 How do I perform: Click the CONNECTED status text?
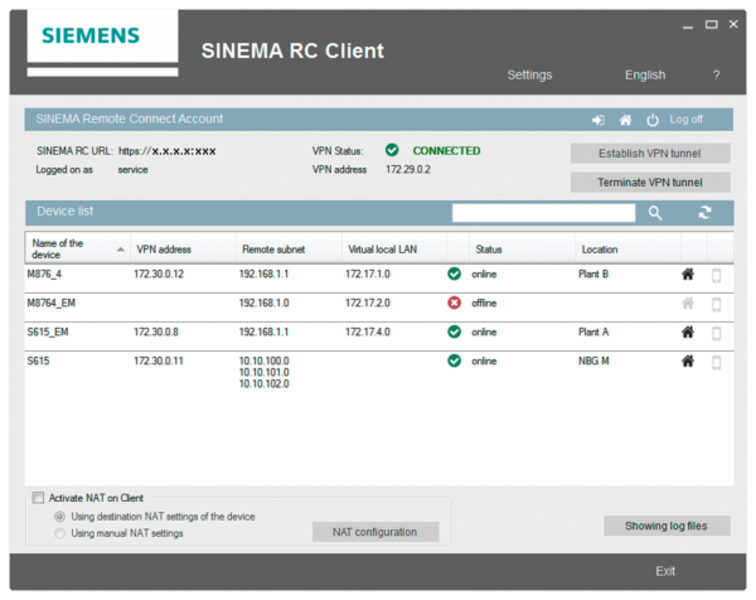(x=446, y=150)
